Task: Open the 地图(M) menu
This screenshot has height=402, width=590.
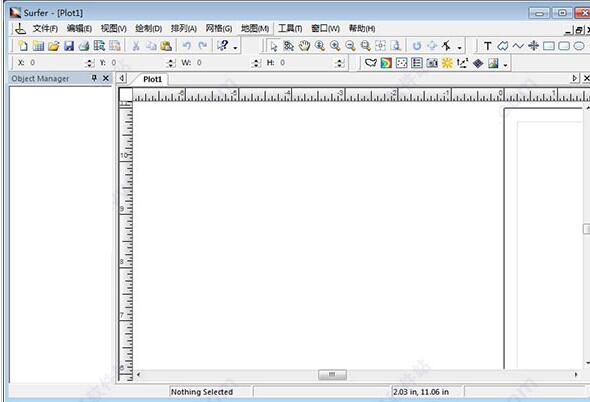Action: click(255, 29)
